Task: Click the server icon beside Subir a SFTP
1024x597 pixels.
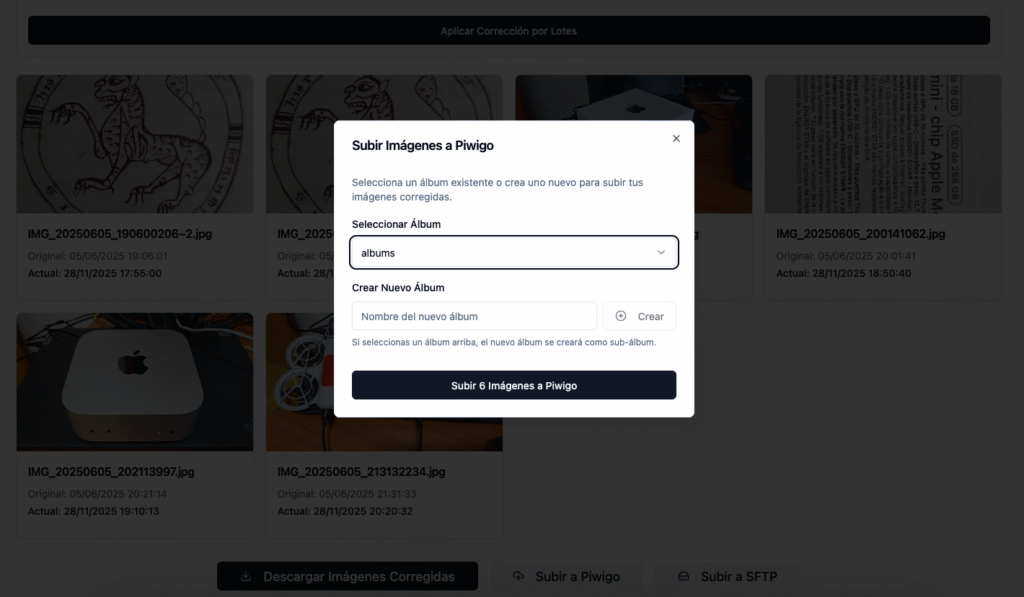Action: [x=684, y=576]
